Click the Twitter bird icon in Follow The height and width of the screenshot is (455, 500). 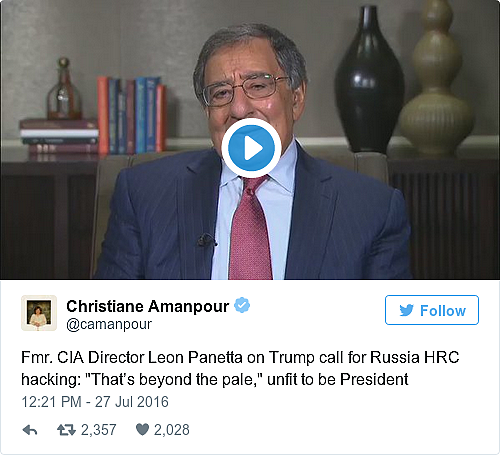click(406, 310)
